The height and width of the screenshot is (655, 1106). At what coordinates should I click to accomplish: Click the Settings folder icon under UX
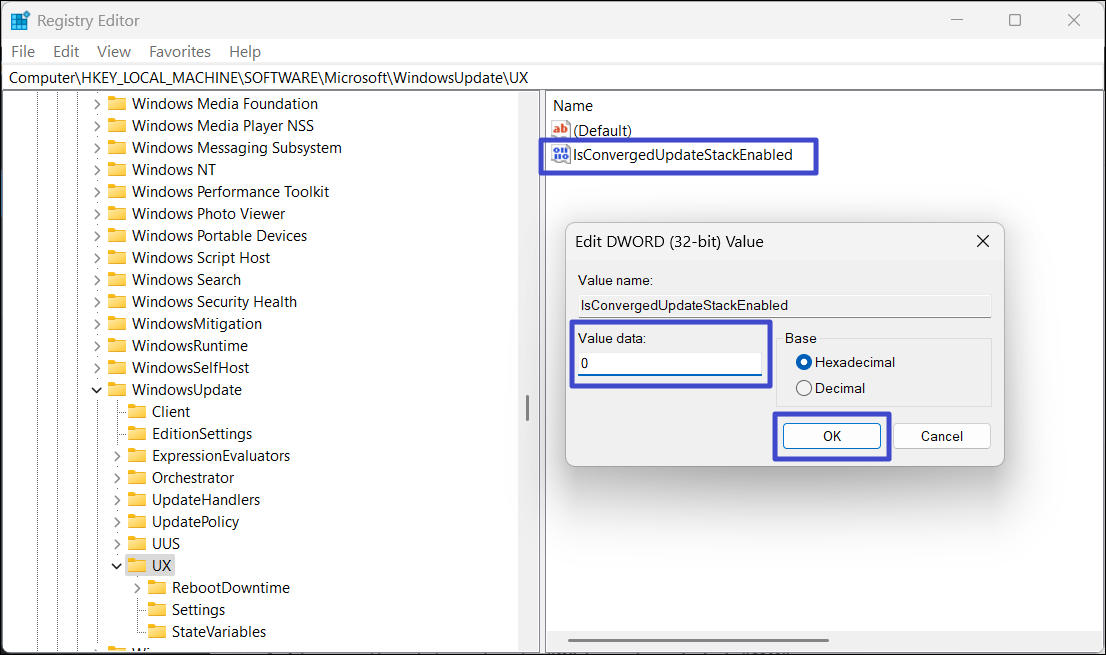tap(157, 610)
